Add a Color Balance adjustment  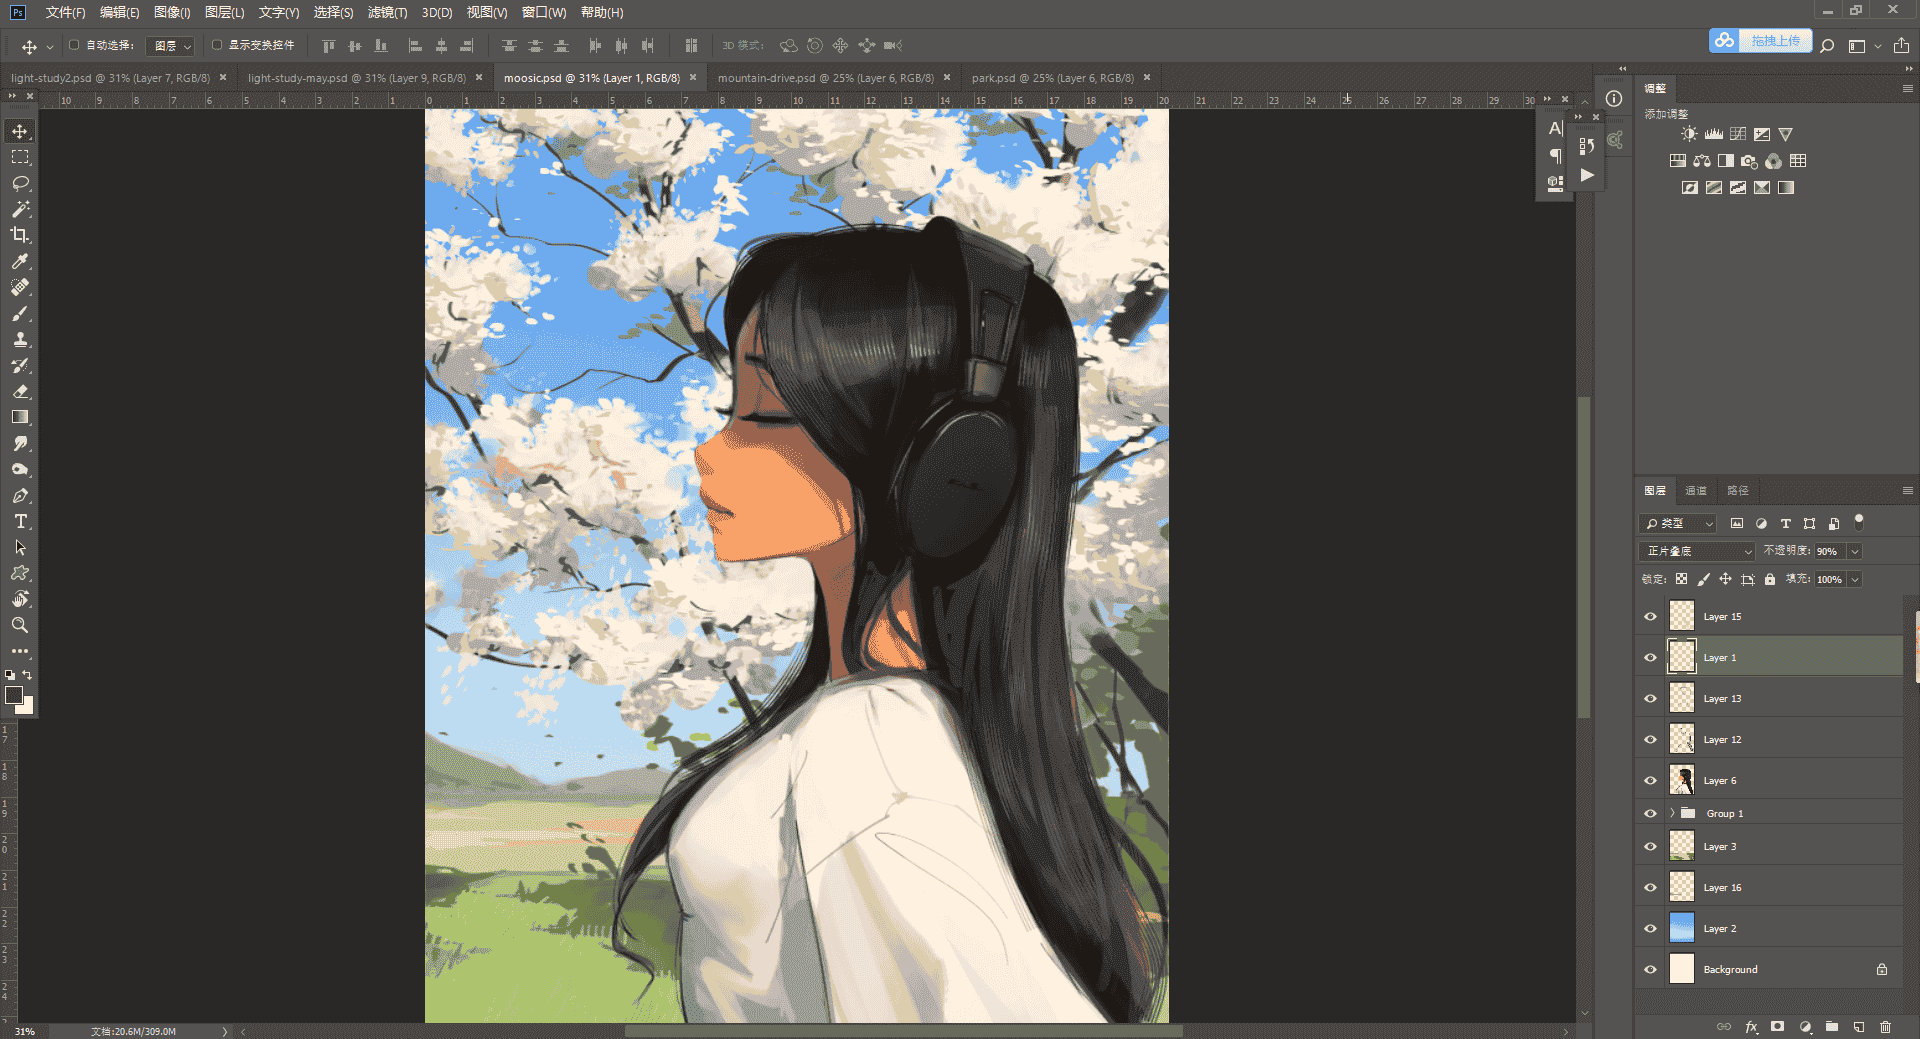[x=1701, y=161]
